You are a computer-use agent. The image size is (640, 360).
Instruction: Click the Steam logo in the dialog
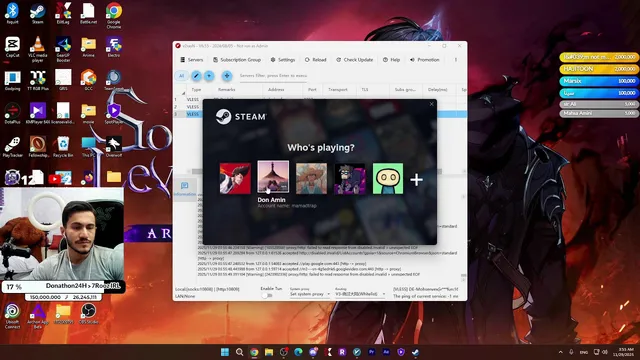coord(241,116)
